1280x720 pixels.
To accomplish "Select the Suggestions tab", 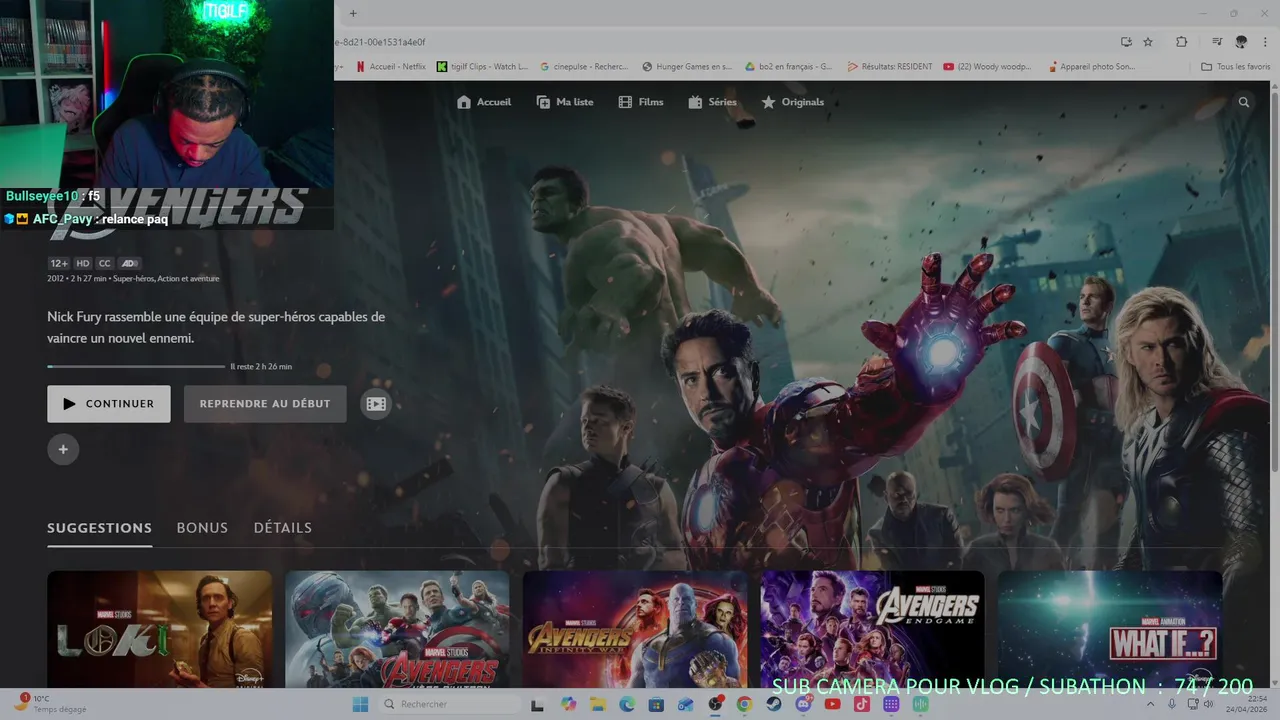I will (99, 528).
